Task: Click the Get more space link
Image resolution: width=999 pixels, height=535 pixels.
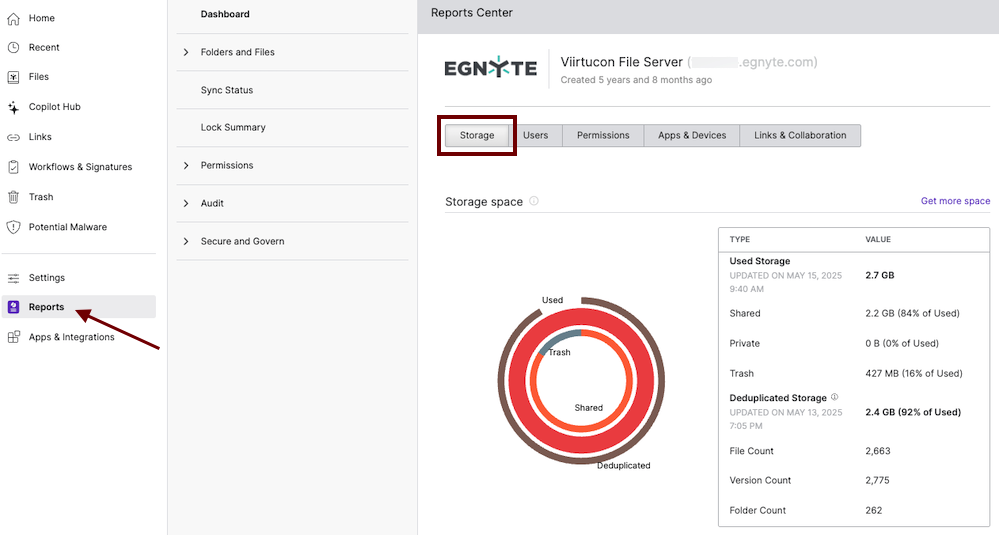Action: click(x=955, y=201)
